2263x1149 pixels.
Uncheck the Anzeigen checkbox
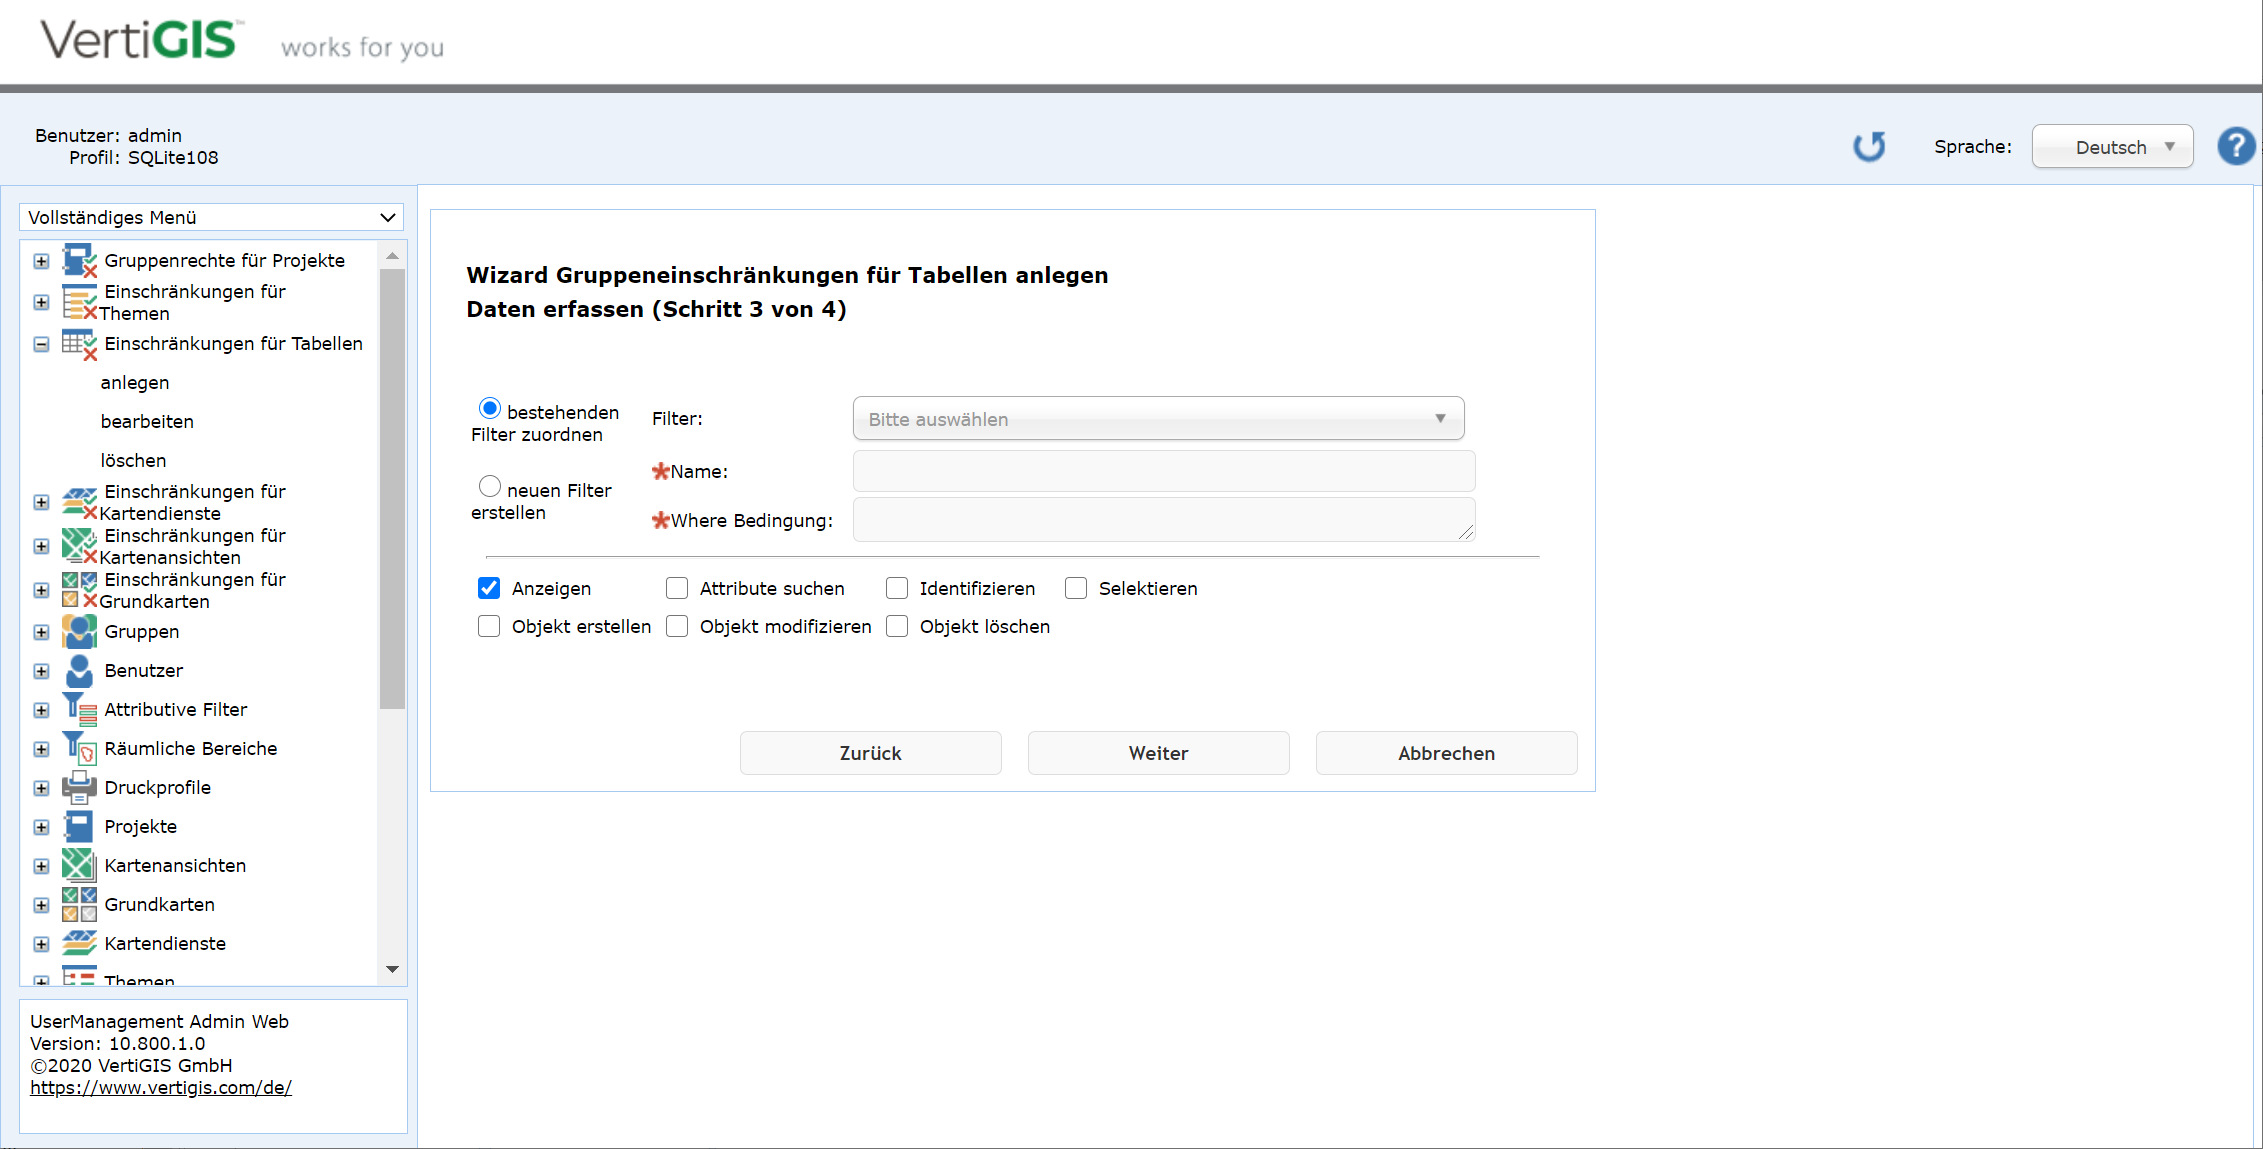coord(488,588)
